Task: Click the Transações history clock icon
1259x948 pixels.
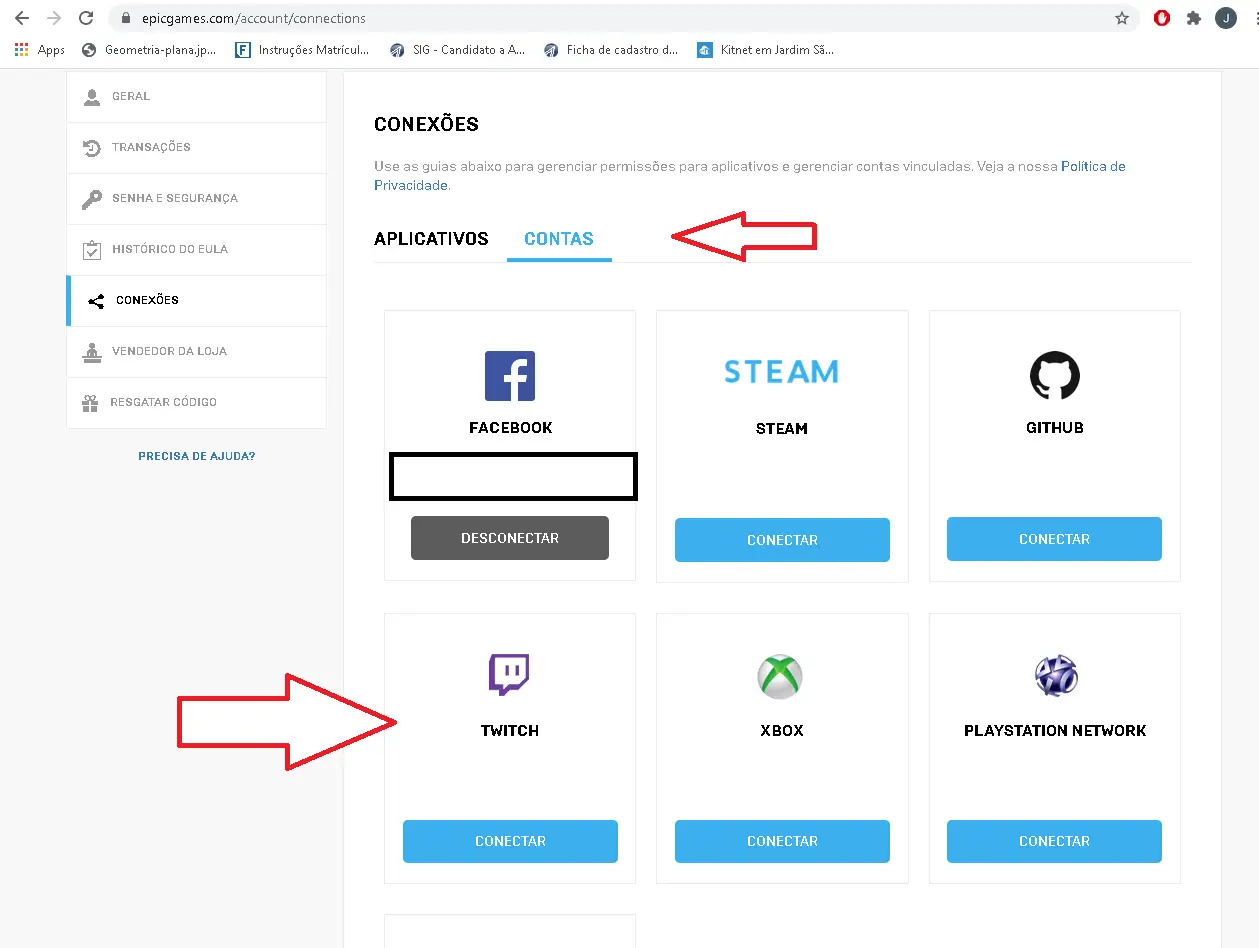Action: 91,148
